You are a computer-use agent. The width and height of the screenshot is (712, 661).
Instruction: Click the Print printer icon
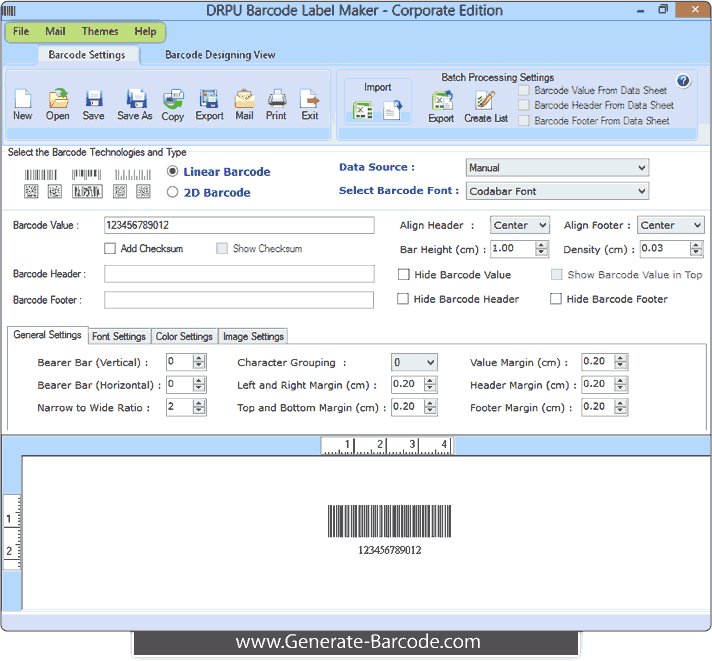[x=277, y=98]
